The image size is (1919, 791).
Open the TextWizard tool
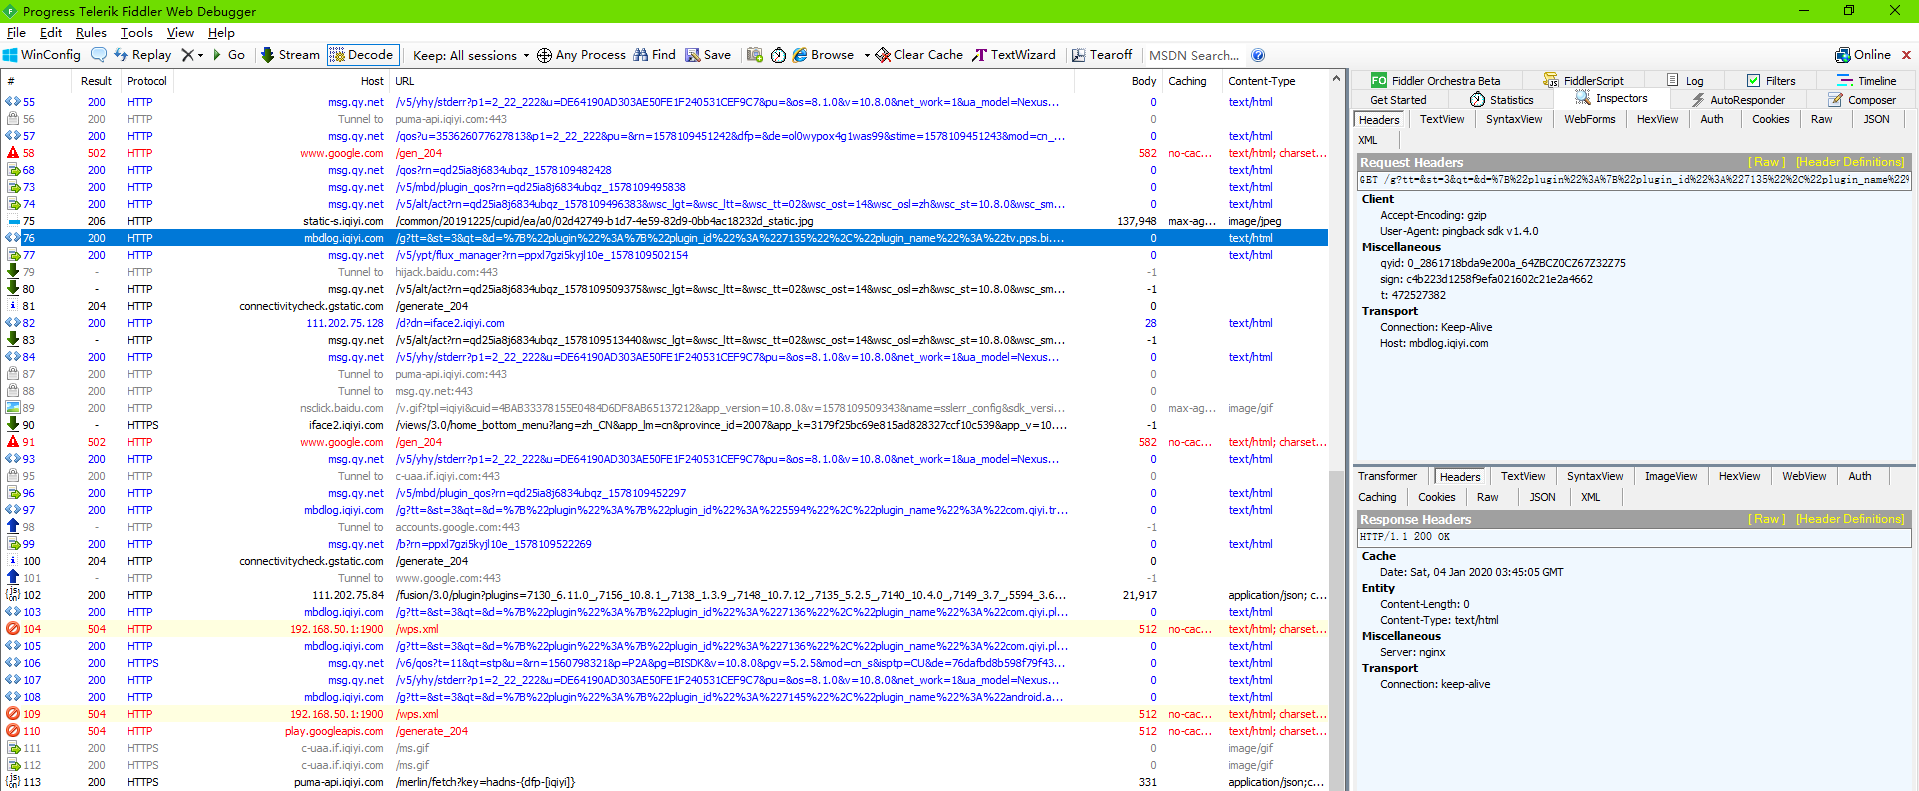point(1014,55)
